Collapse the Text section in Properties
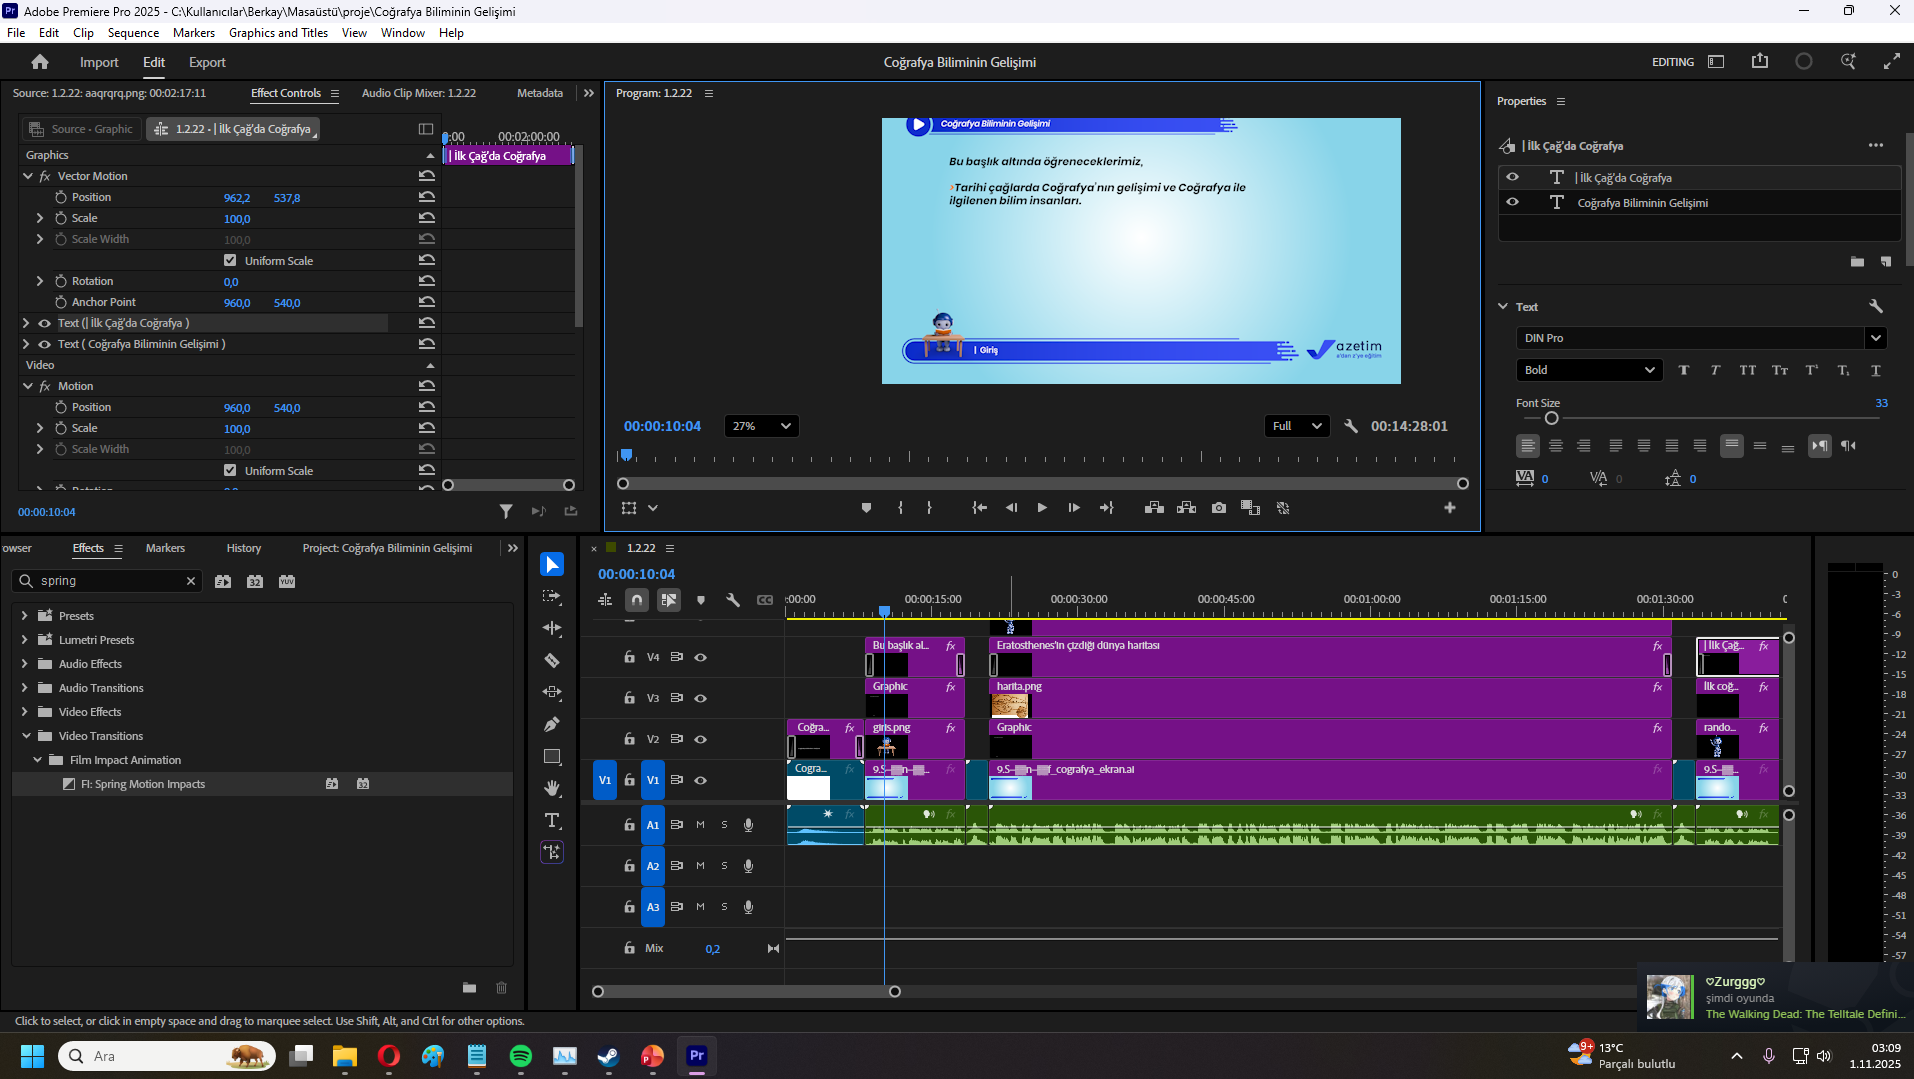 1503,307
